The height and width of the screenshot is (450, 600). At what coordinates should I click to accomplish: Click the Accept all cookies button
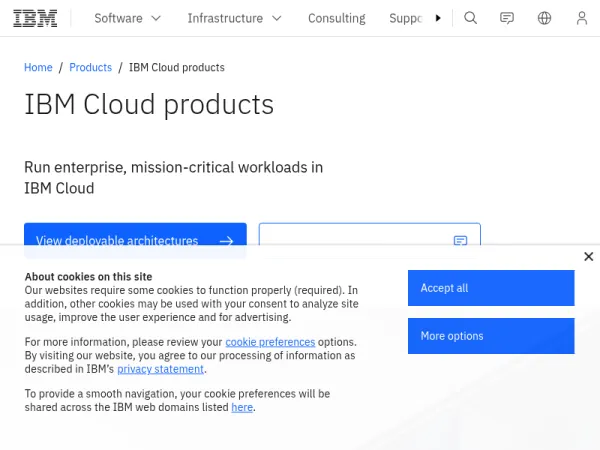pos(491,288)
